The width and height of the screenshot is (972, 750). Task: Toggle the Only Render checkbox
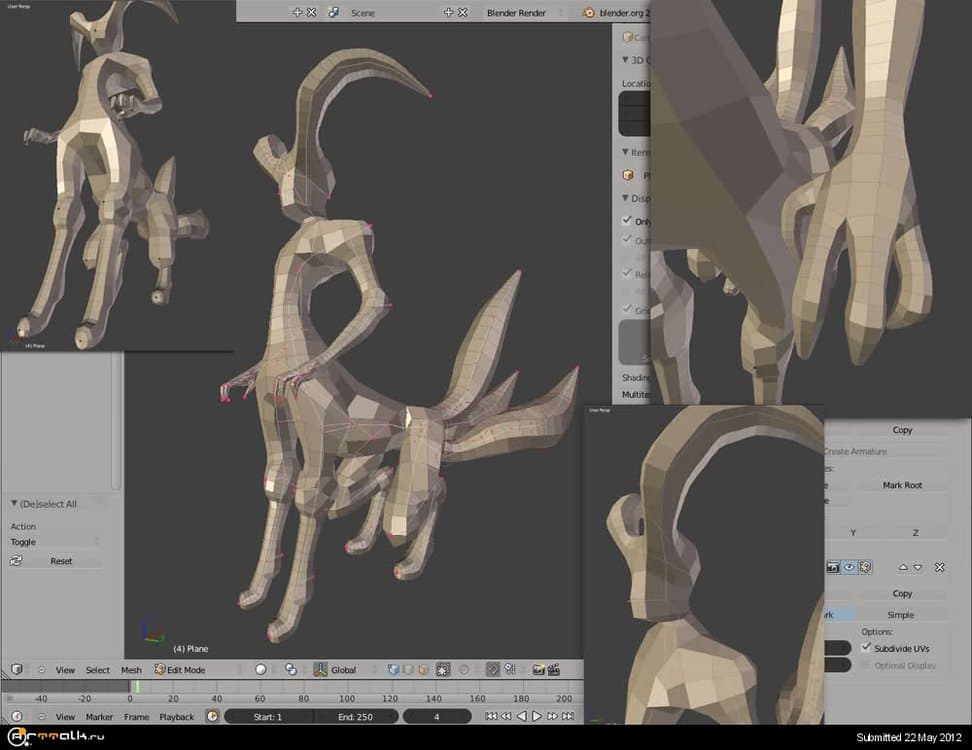(627, 221)
